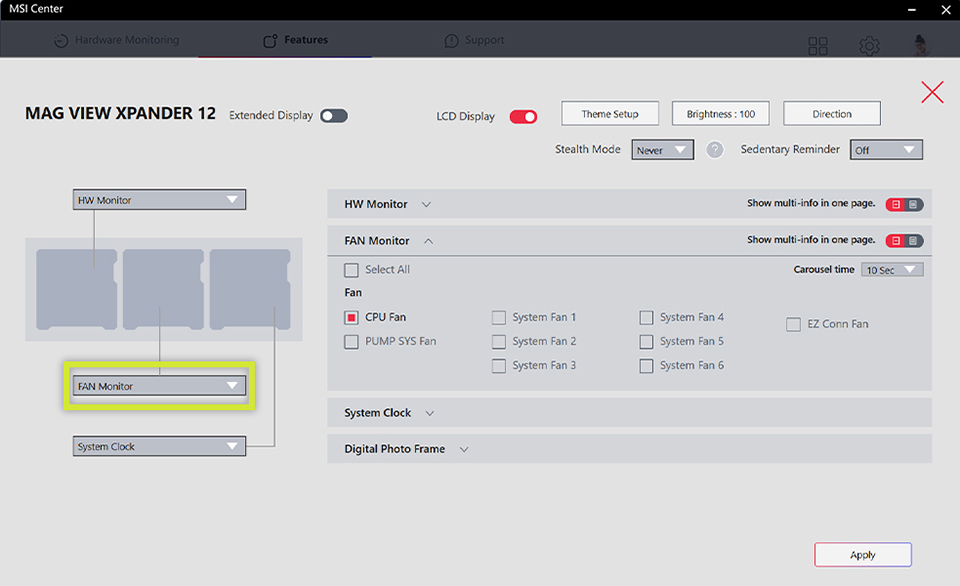Select the right display screen preview
Viewport: 960px width, 586px height.
pos(250,289)
